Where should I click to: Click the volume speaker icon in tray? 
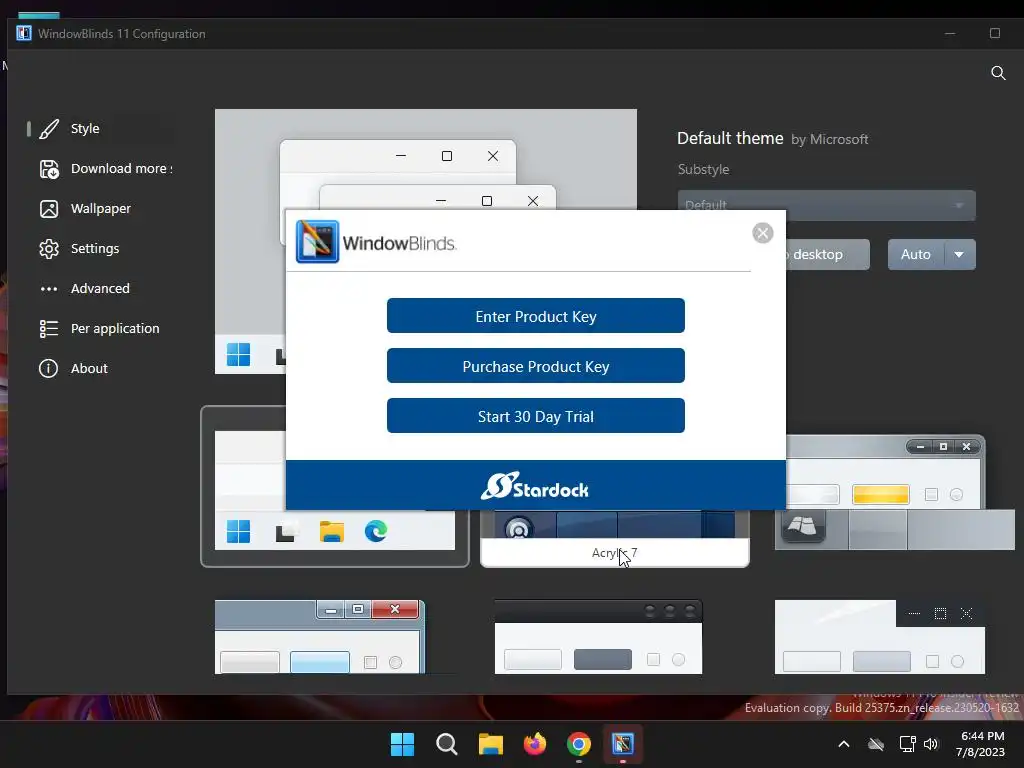931,744
